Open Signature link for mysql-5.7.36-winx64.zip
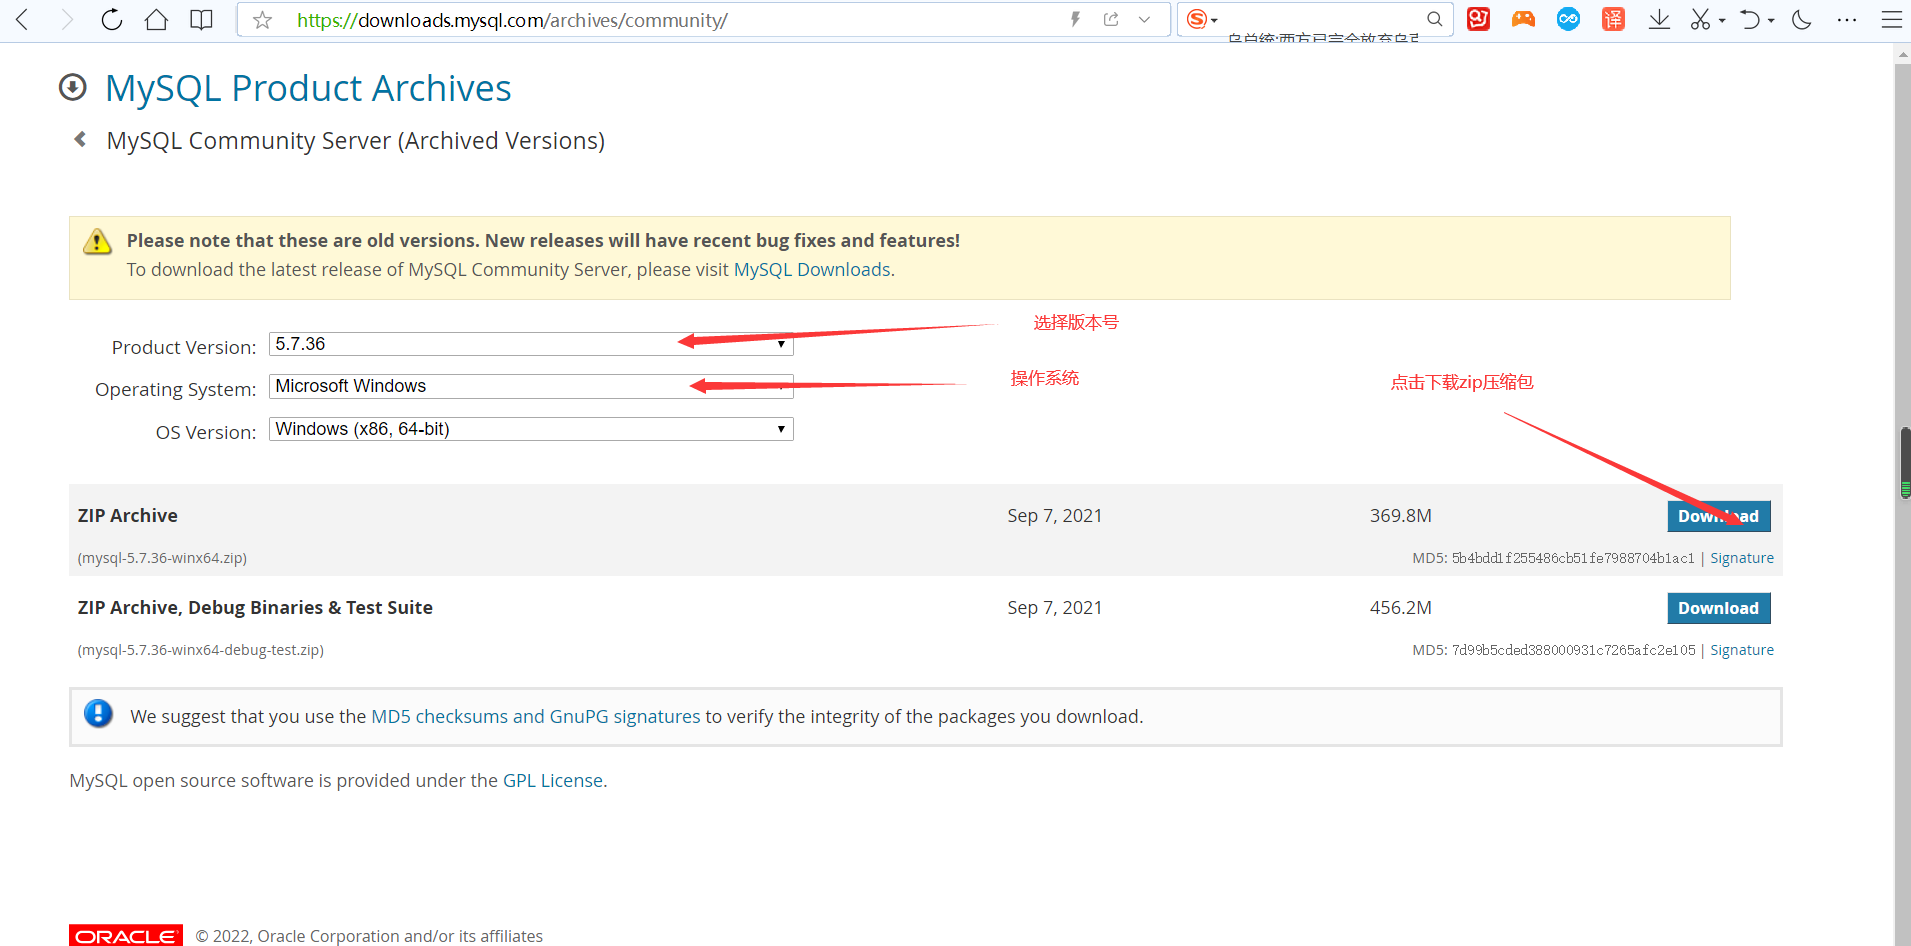This screenshot has height=946, width=1911. [1742, 558]
